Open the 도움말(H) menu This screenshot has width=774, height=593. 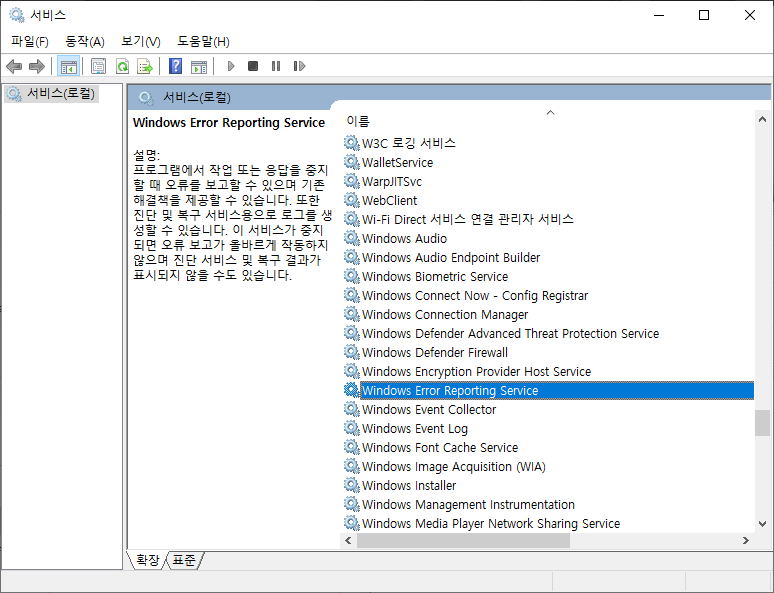[x=203, y=41]
